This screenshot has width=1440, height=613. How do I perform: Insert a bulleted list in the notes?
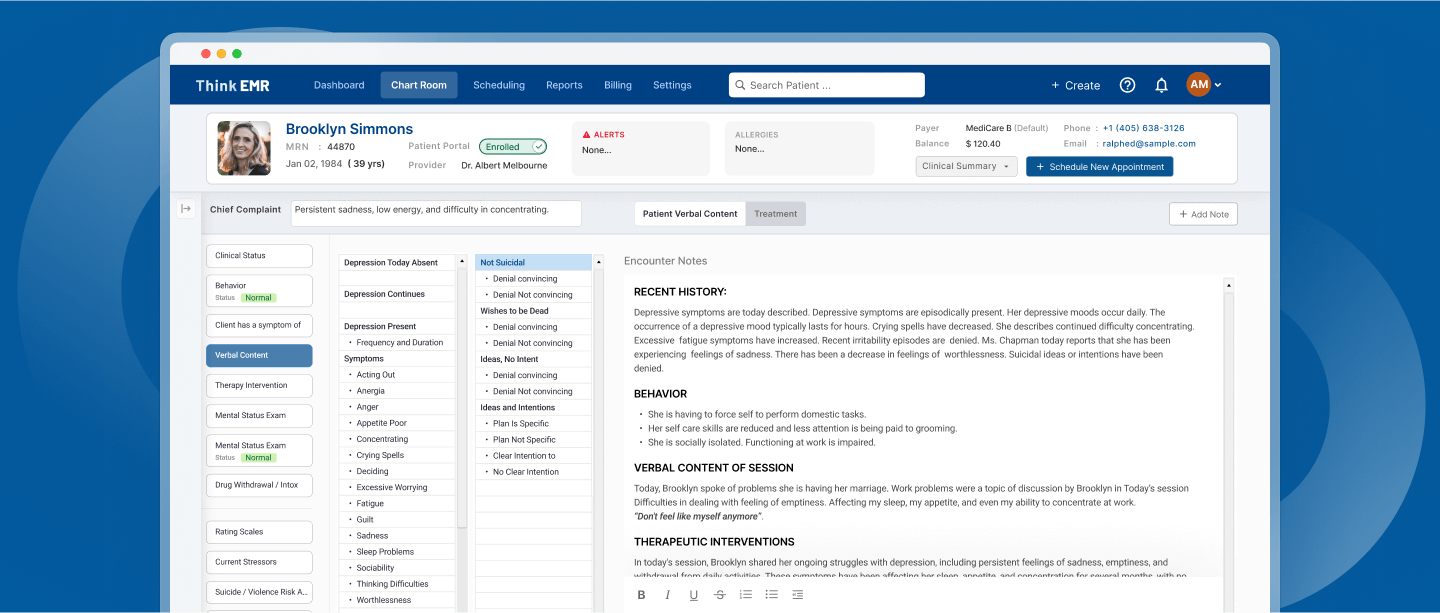click(x=771, y=595)
